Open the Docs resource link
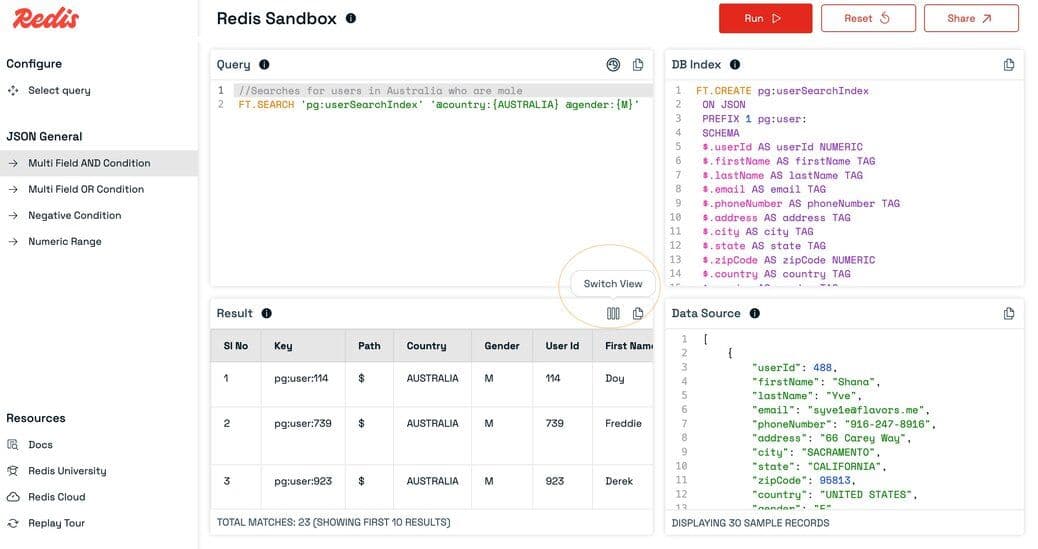1038x549 pixels. tap(40, 445)
